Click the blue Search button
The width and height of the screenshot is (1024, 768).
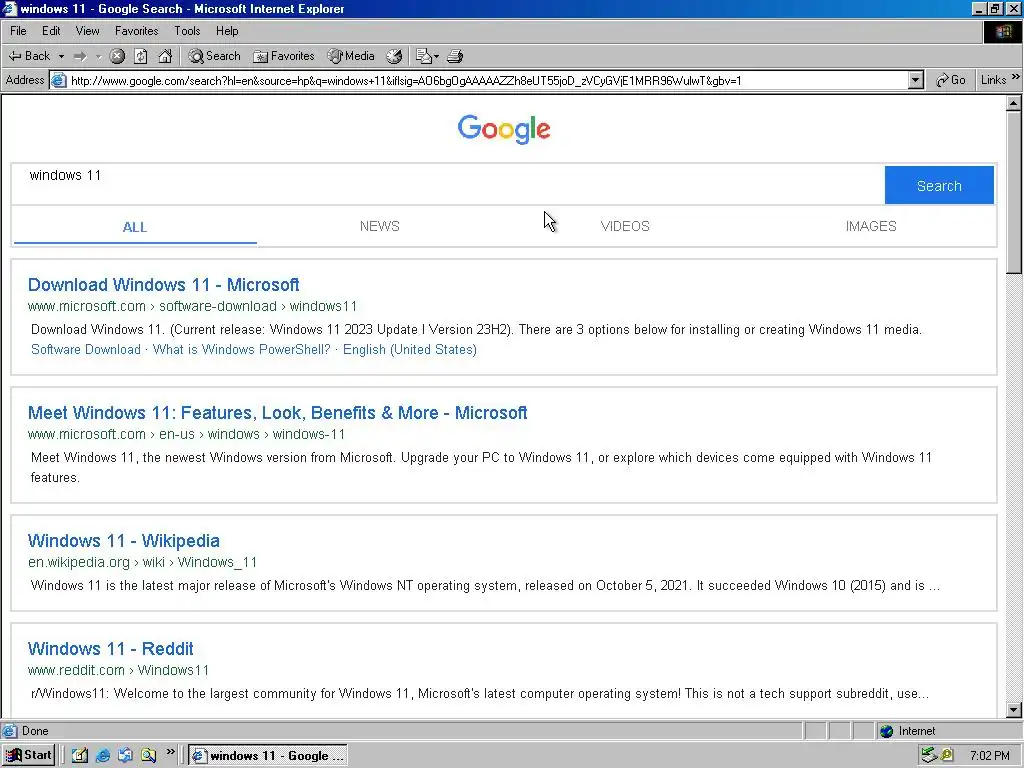click(x=939, y=185)
